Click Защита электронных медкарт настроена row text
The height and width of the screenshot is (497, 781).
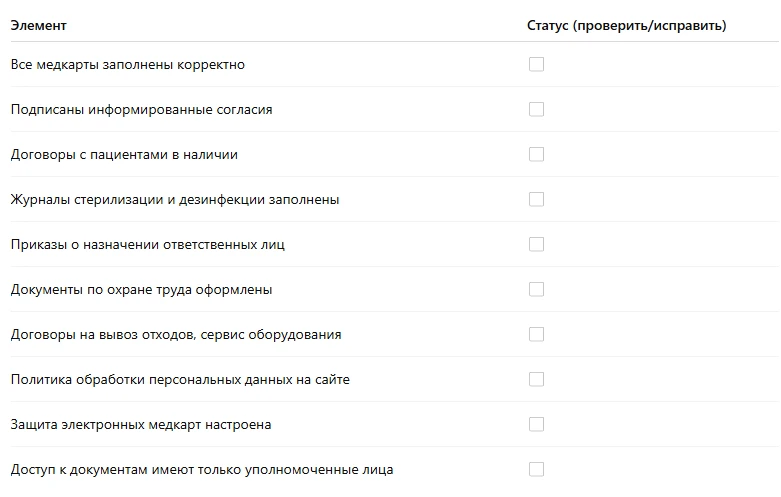point(141,425)
